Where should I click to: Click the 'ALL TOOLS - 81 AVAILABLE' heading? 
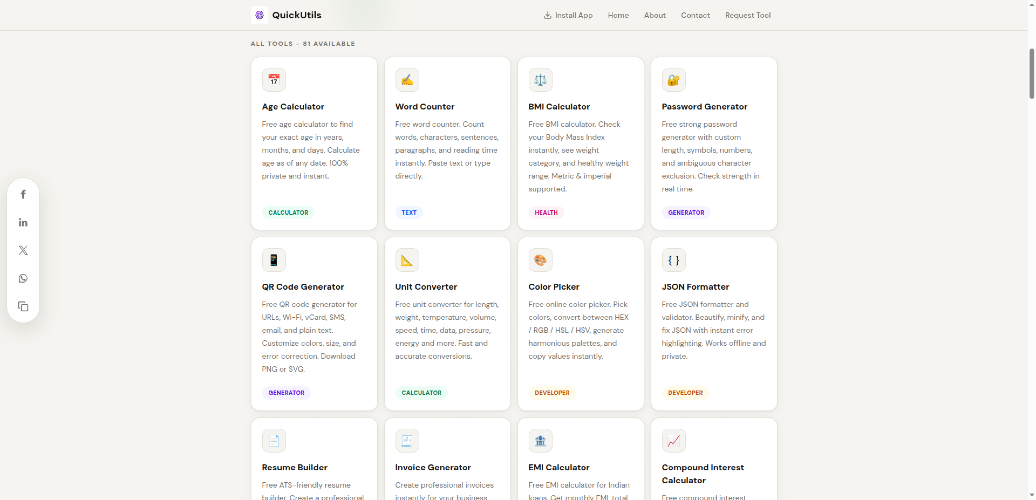pyautogui.click(x=303, y=44)
